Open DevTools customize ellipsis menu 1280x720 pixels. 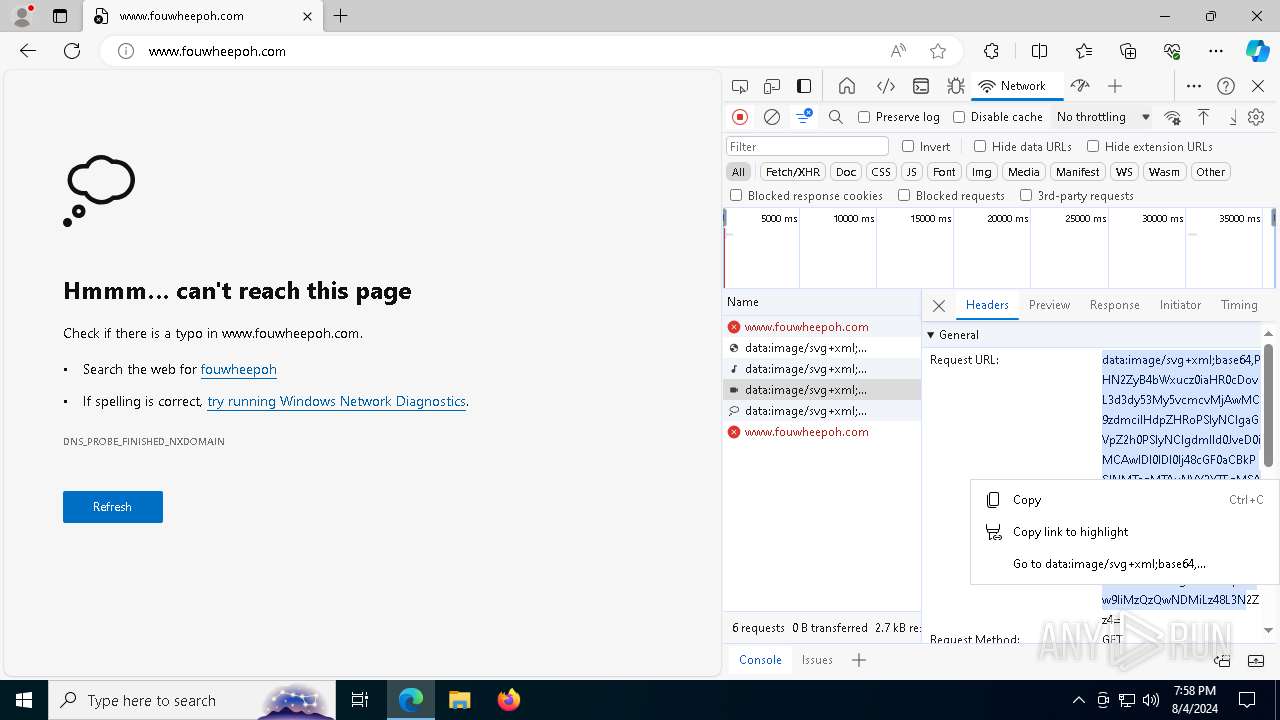click(x=1194, y=86)
